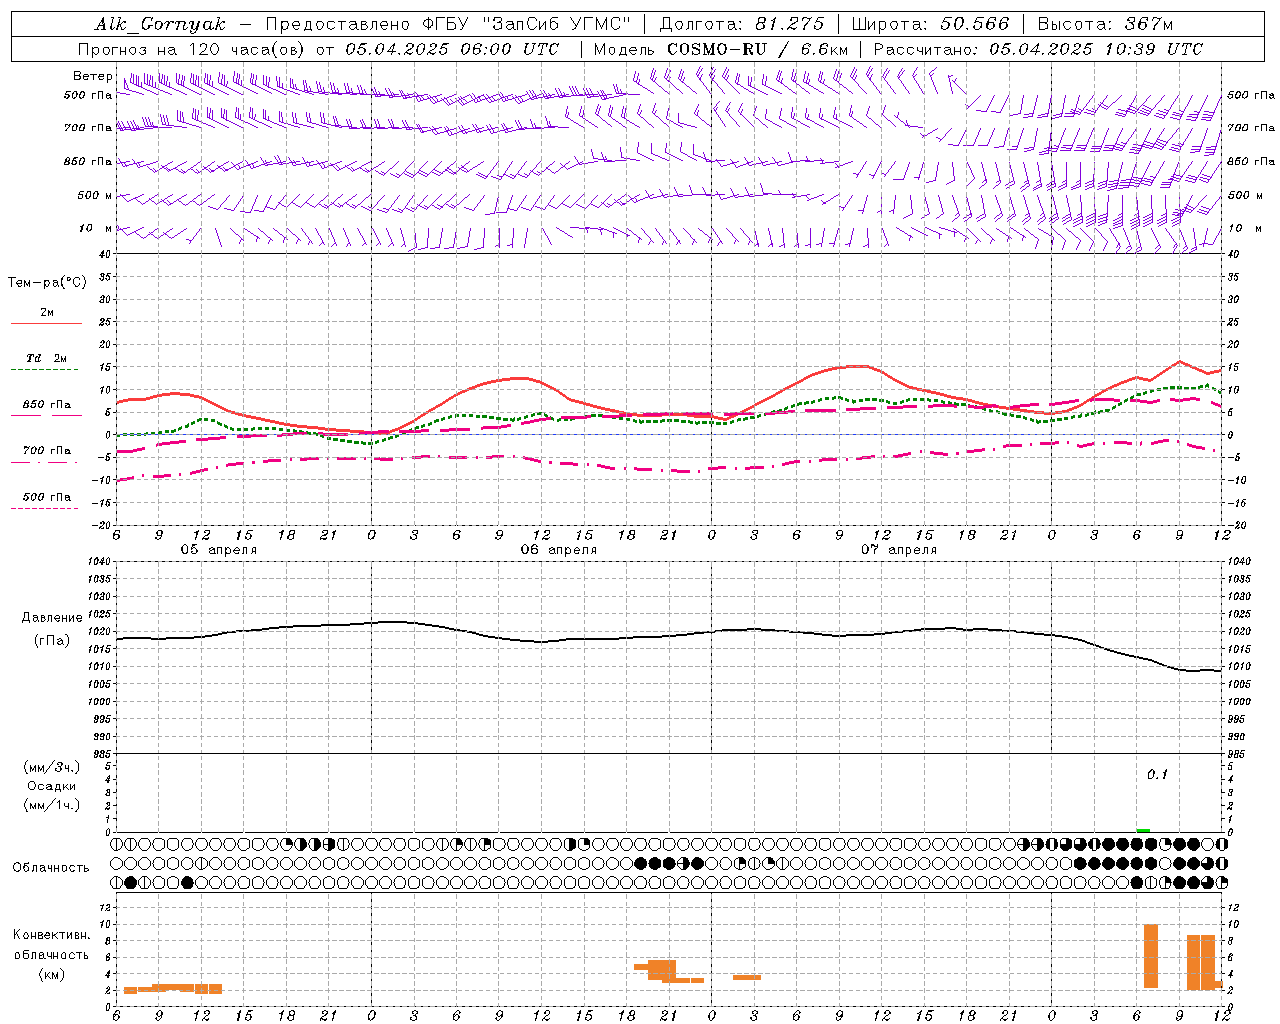The height and width of the screenshot is (1024, 1280).
Task: Click 'Прогноз на 120 часа(ов)' forecast text
Action: (x=192, y=49)
